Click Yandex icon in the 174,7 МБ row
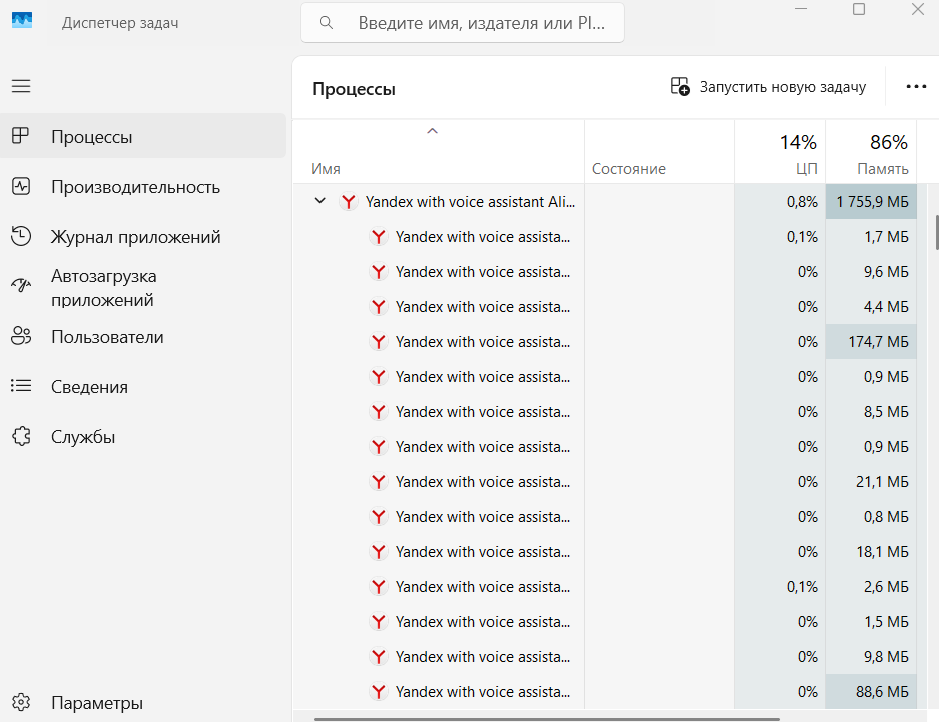This screenshot has width=939, height=722. [x=378, y=342]
